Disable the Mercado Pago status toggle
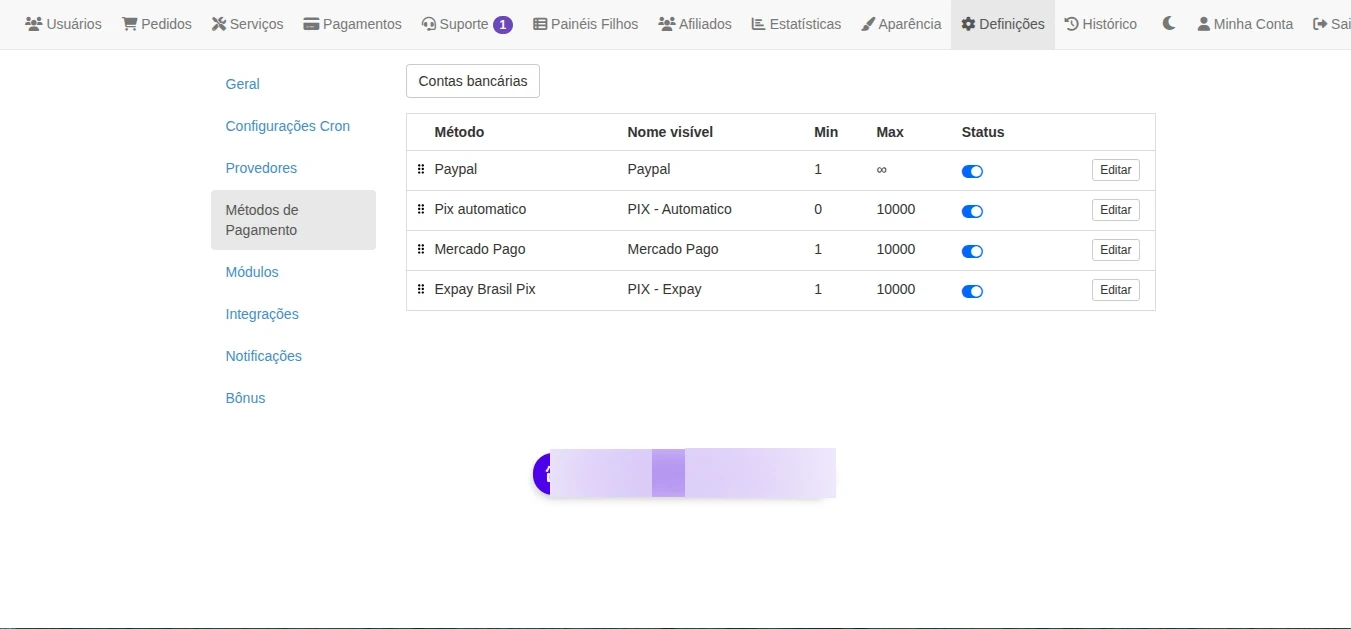 (x=972, y=251)
